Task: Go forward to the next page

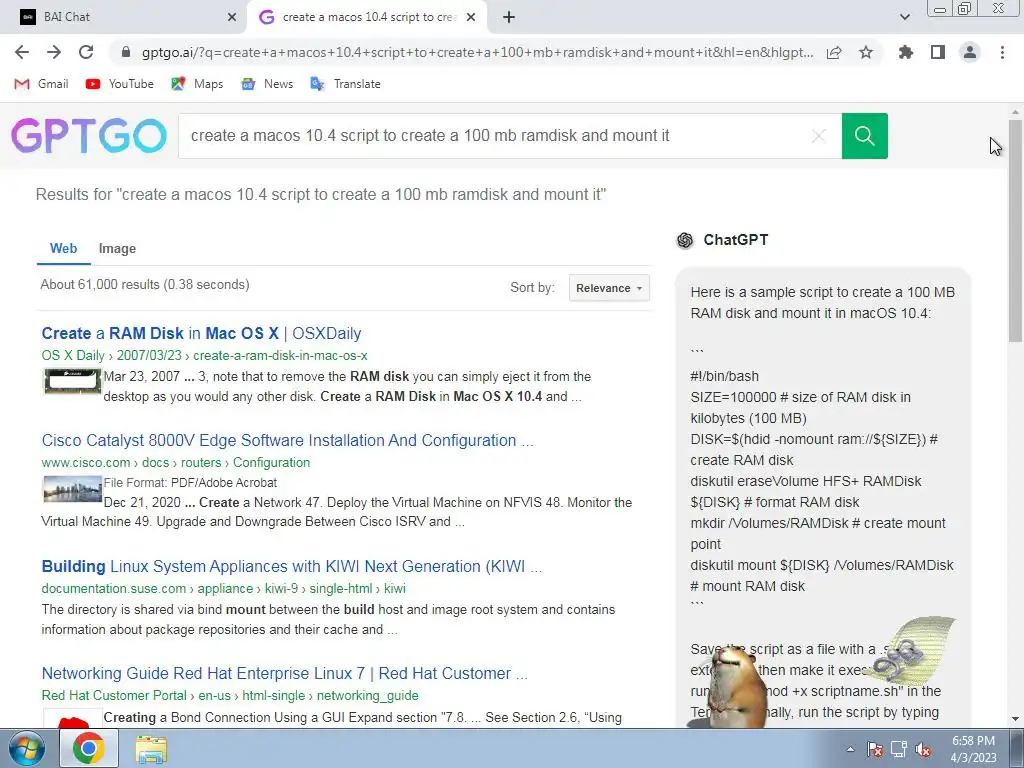Action: click(54, 52)
